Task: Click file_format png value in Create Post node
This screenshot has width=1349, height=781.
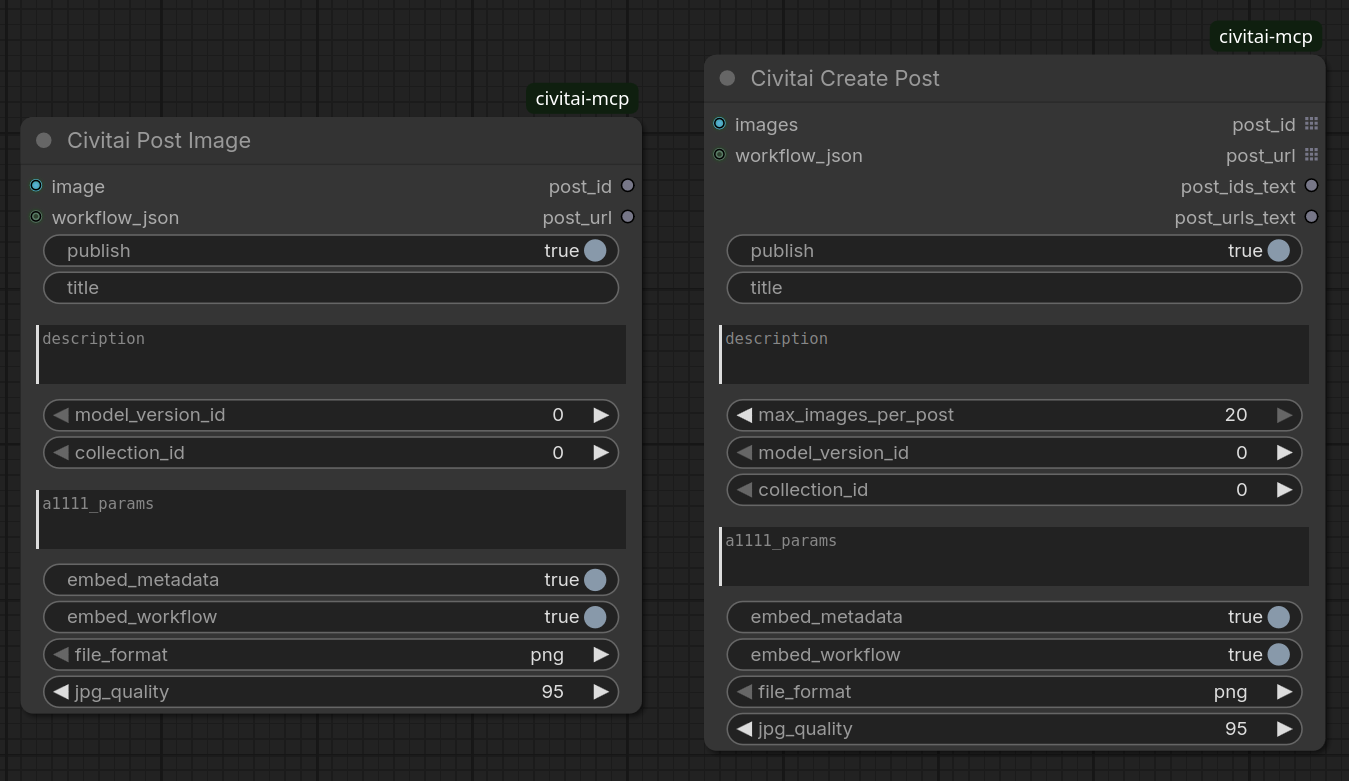Action: coord(1231,692)
